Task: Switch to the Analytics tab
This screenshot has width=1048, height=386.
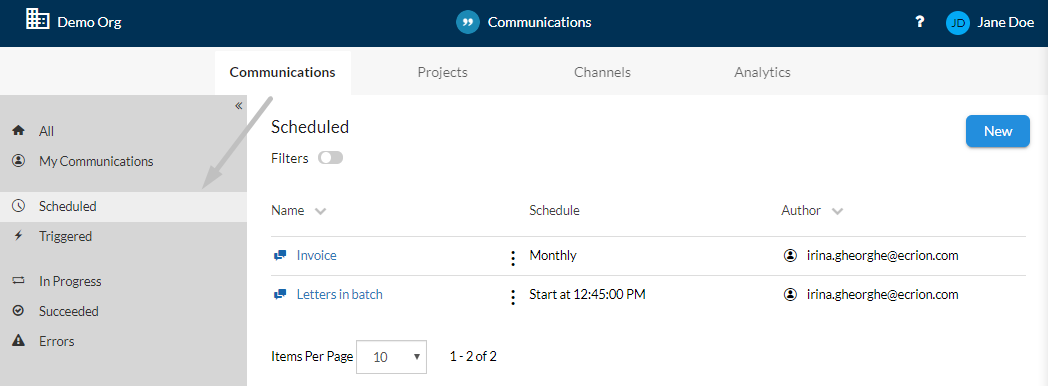Action: (763, 72)
